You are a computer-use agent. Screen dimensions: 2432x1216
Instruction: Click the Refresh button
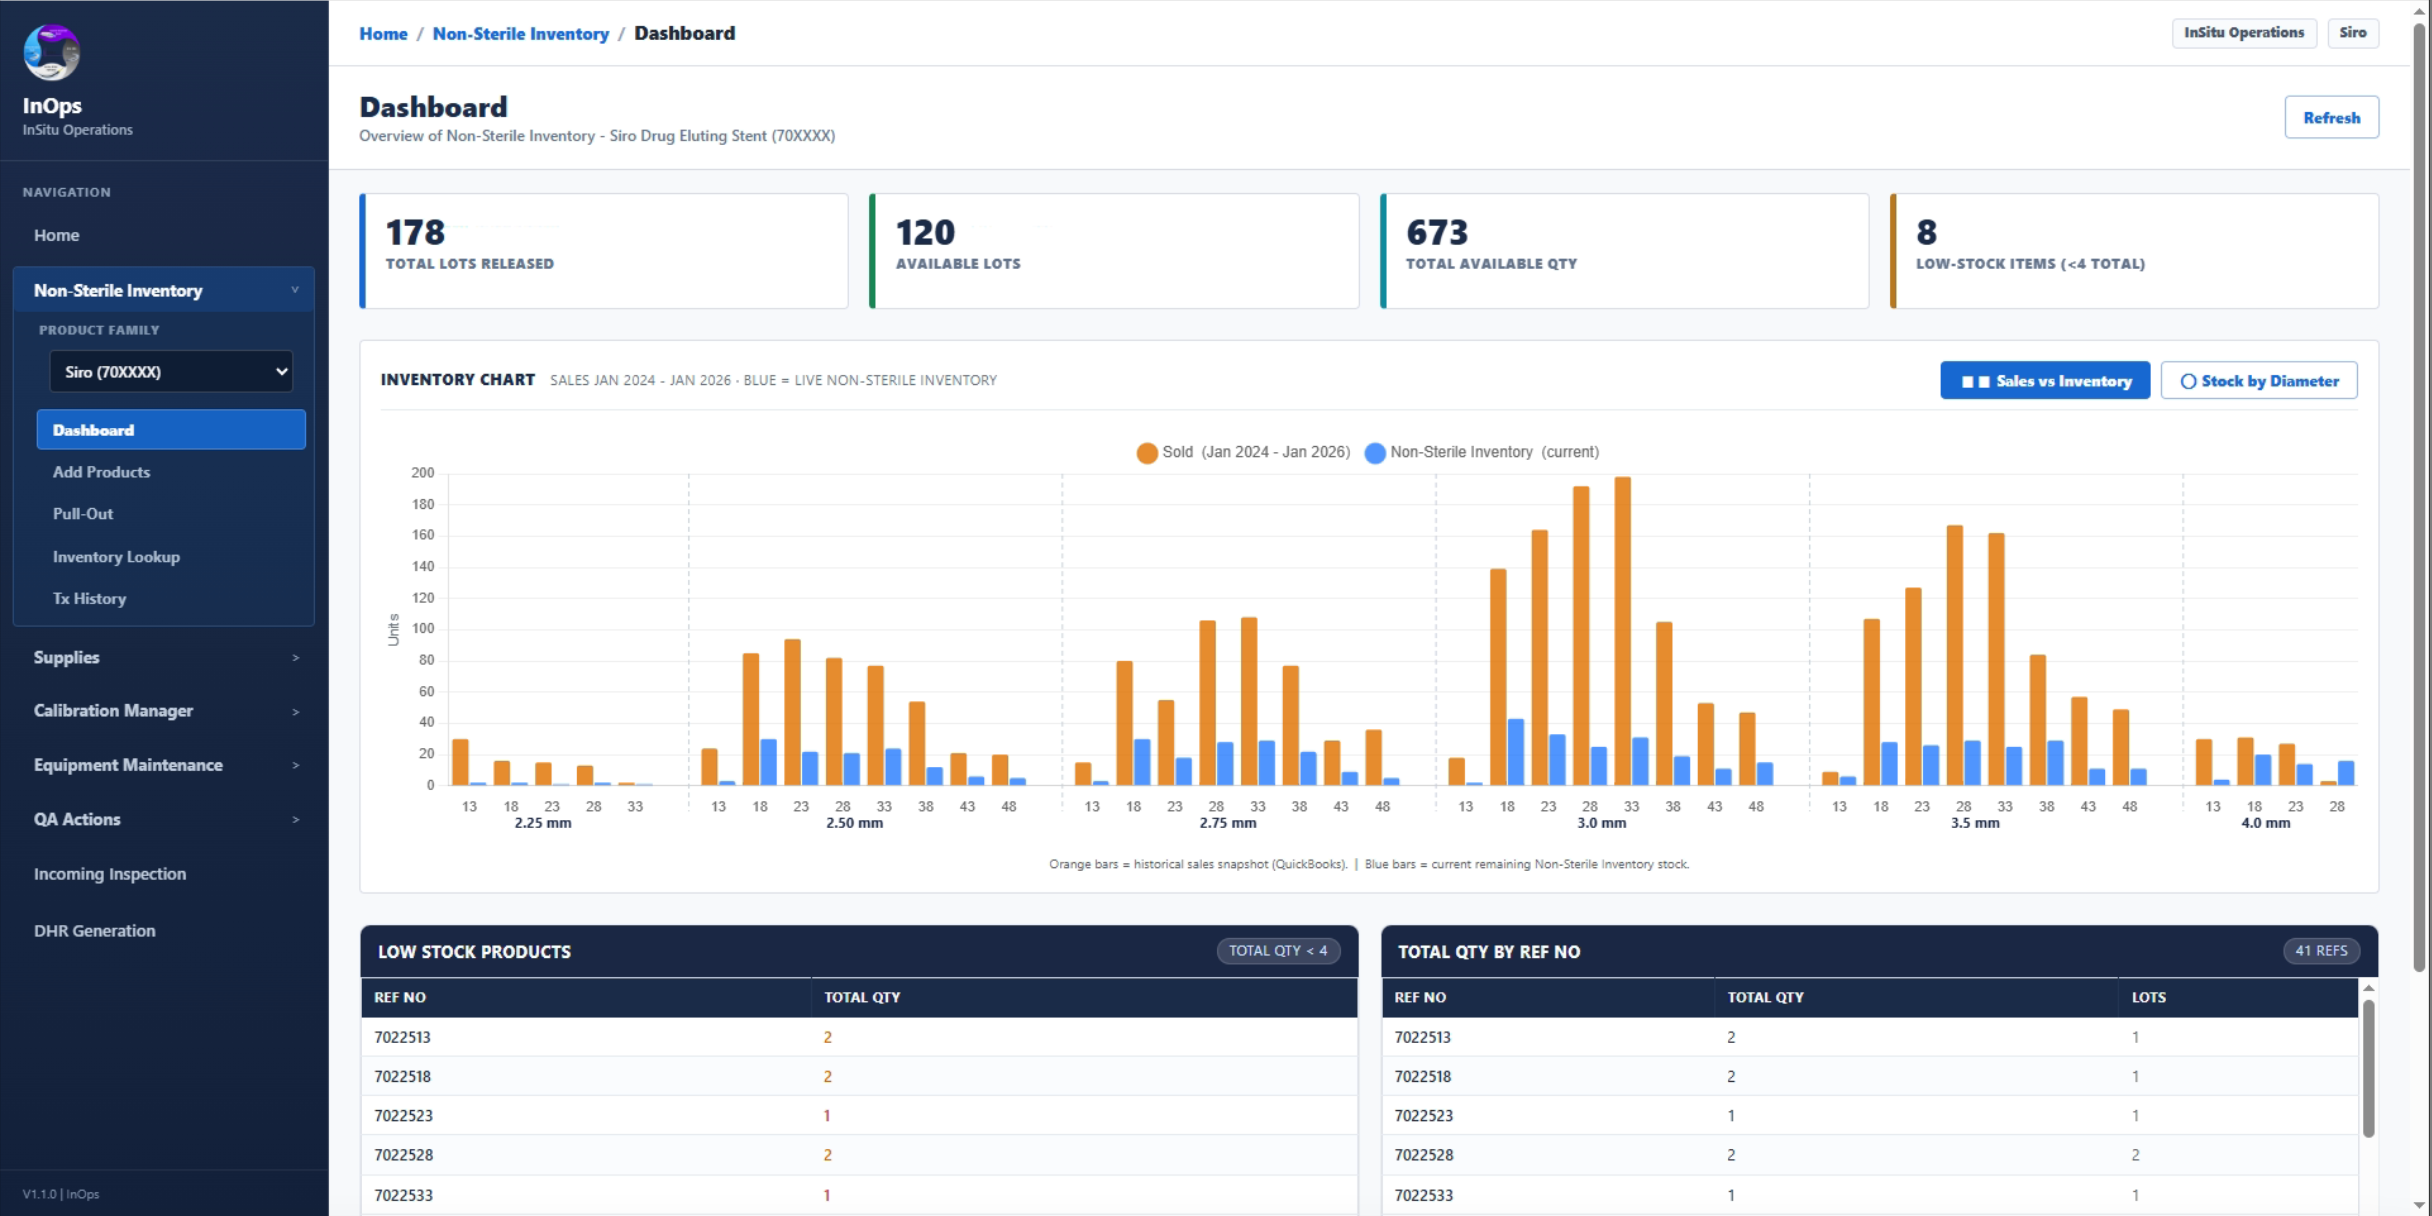click(x=2331, y=118)
